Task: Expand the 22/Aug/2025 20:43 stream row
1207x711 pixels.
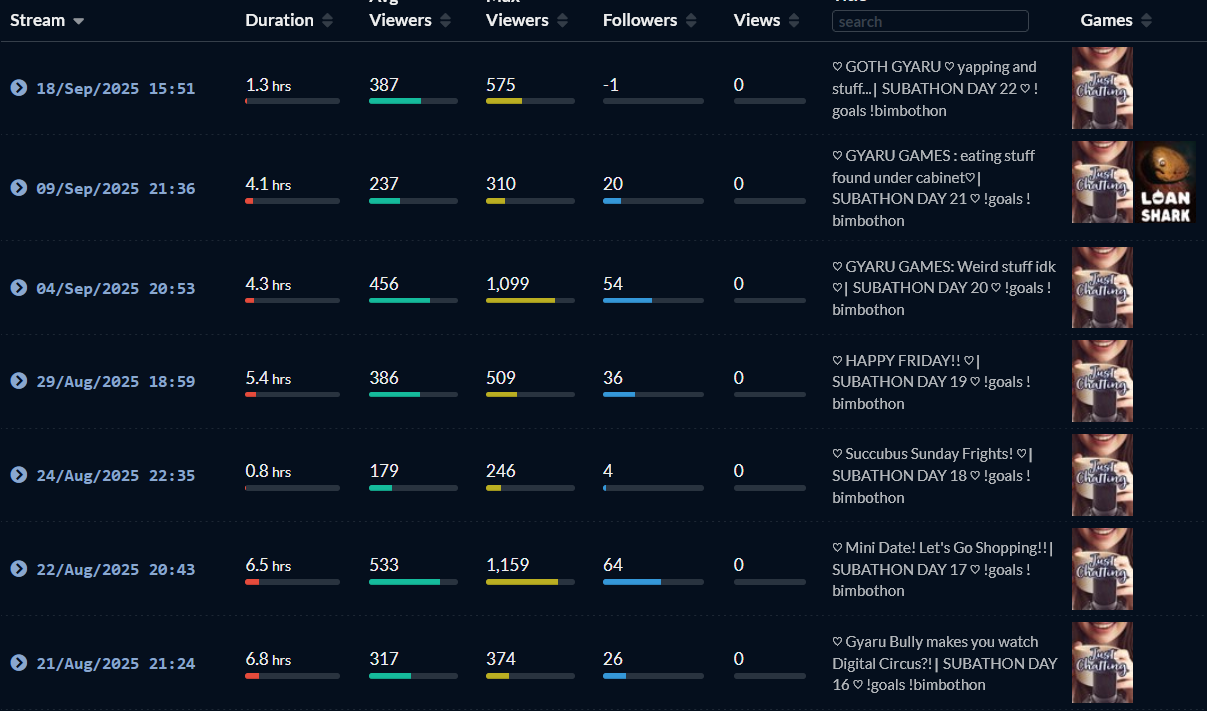Action: (x=18, y=569)
